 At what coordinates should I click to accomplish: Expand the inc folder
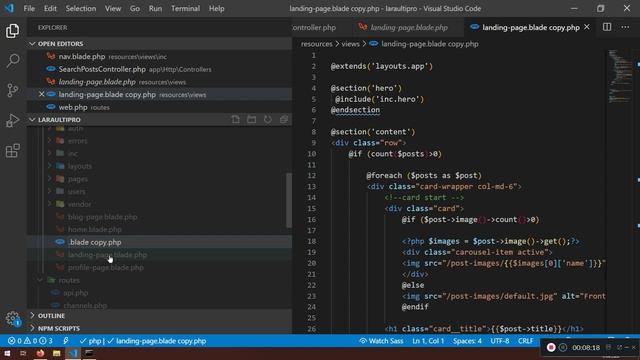(50, 153)
